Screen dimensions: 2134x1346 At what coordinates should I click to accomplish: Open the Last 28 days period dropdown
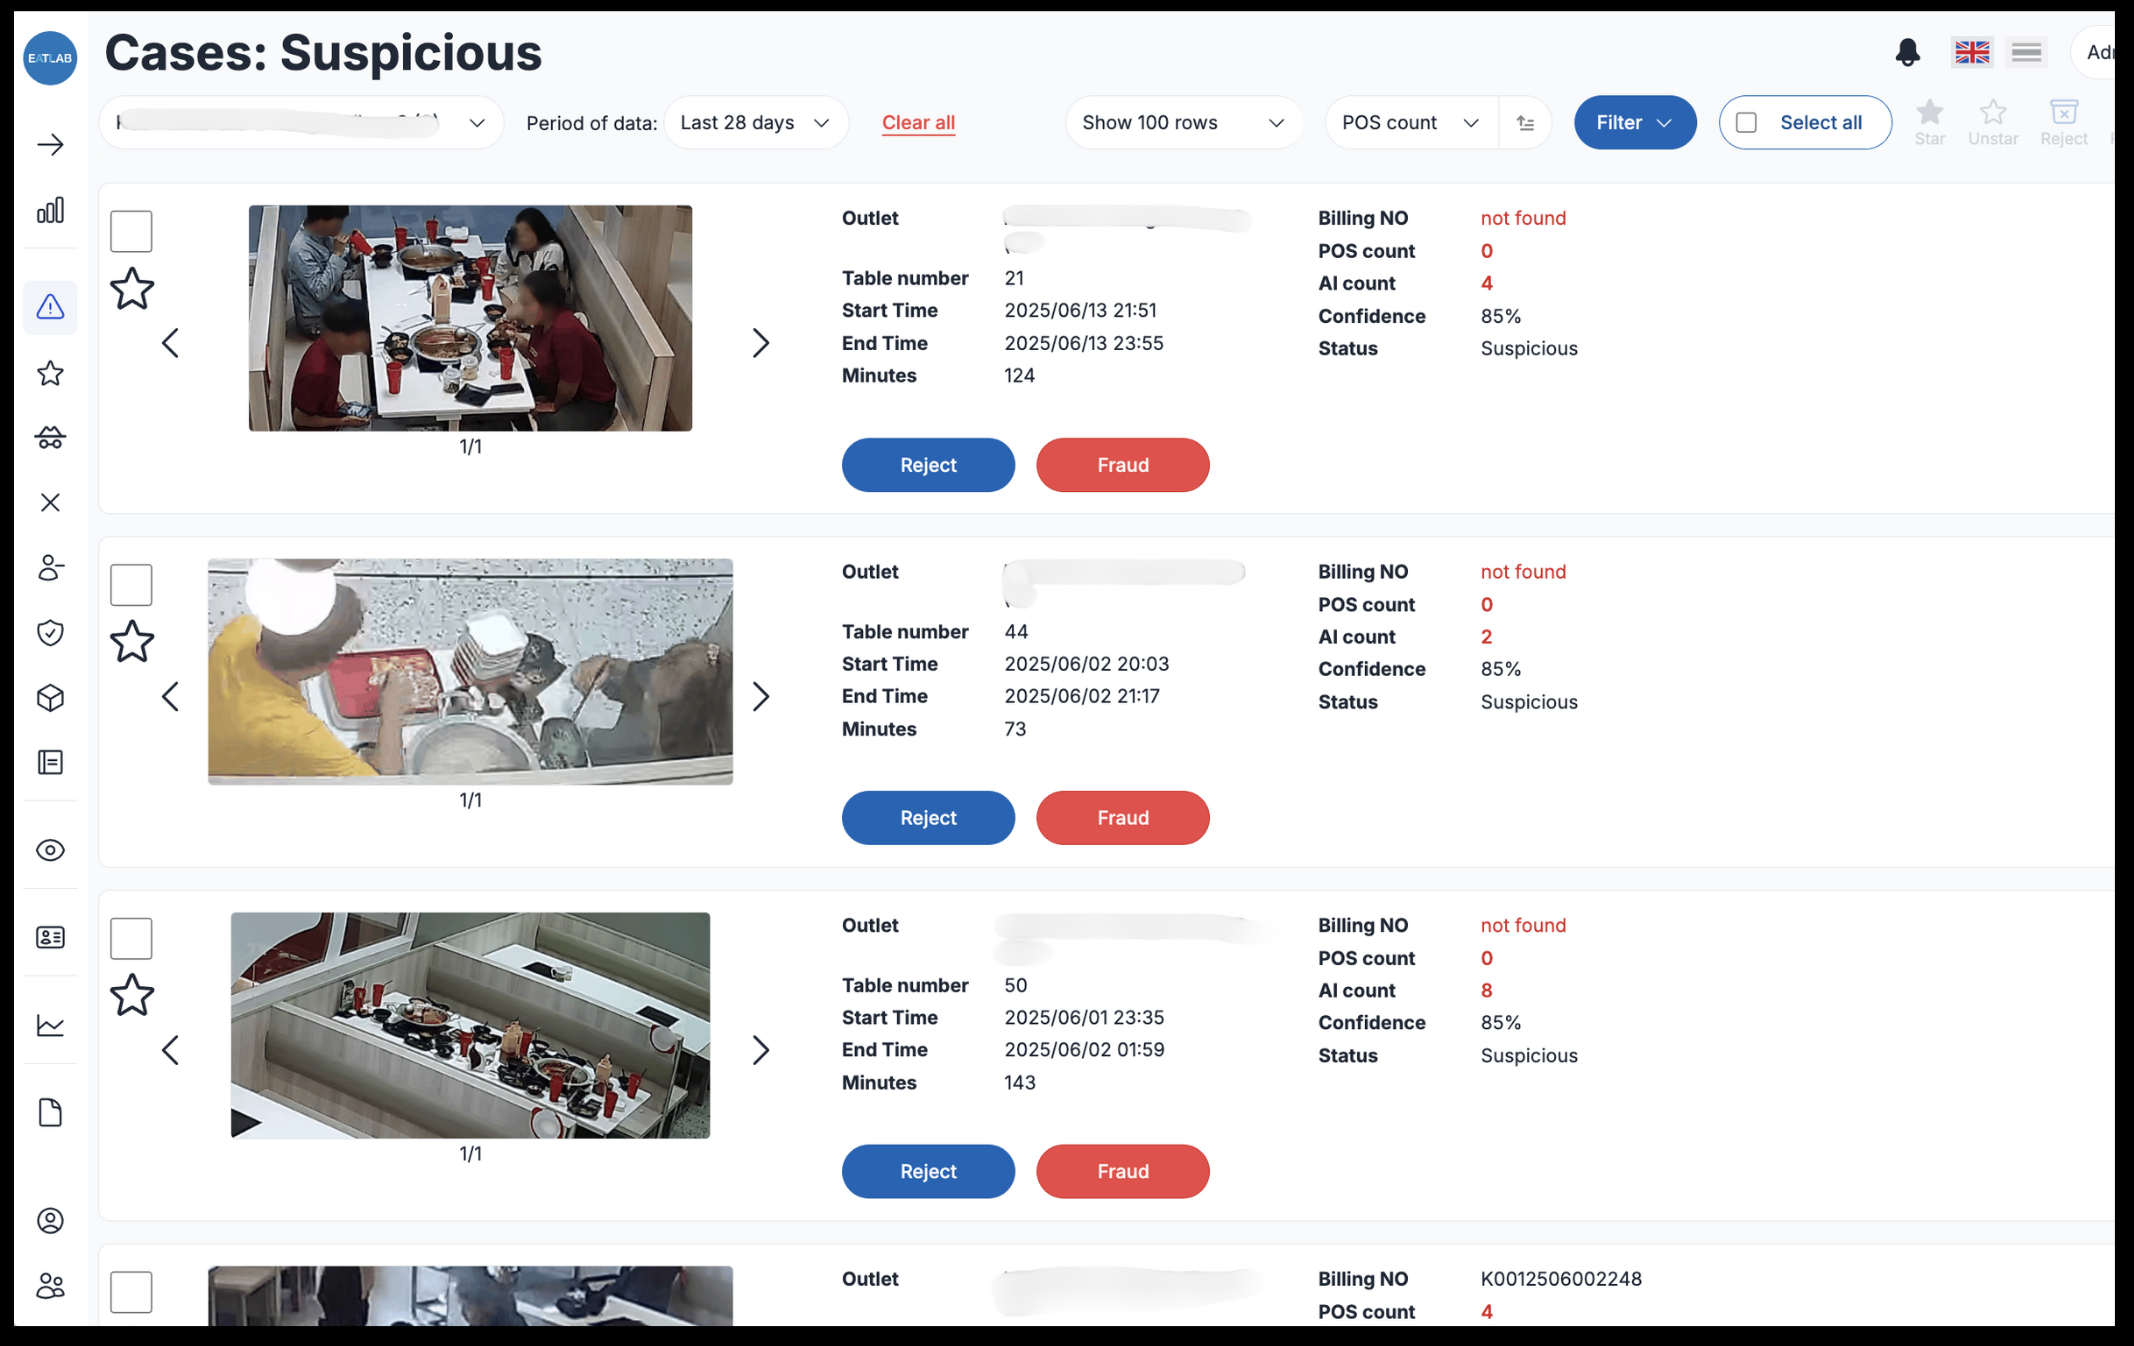tap(755, 123)
